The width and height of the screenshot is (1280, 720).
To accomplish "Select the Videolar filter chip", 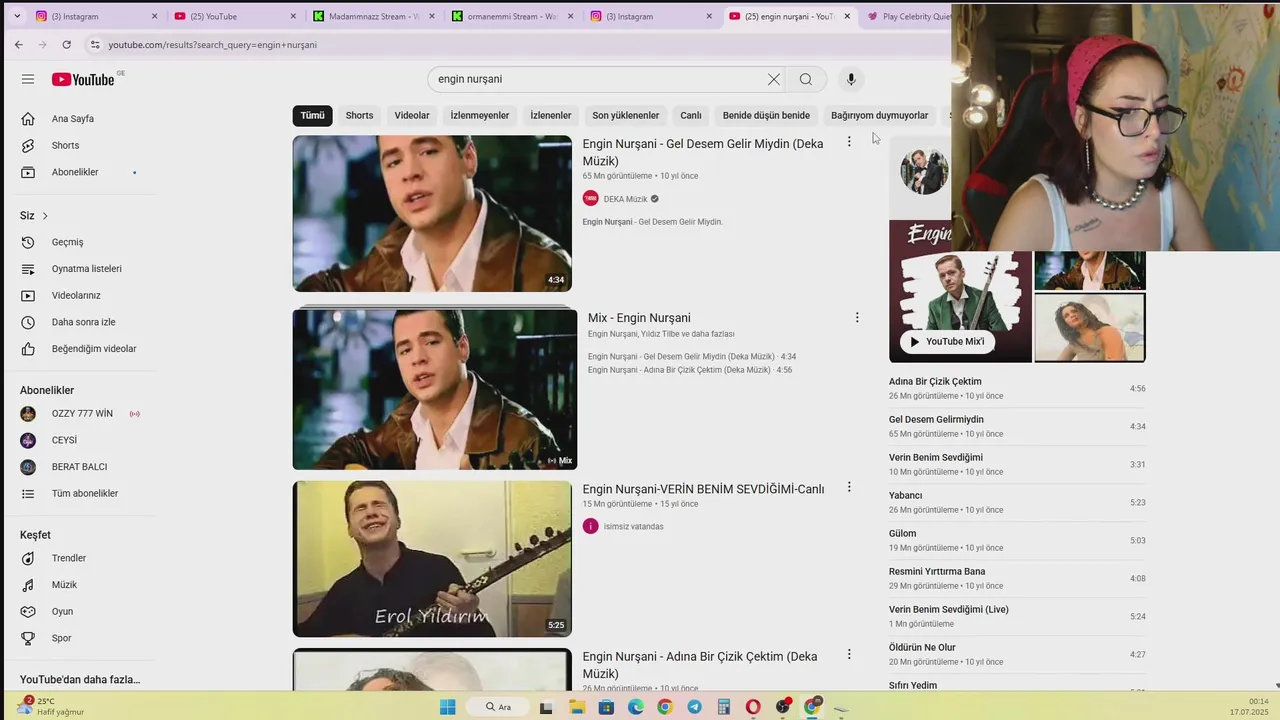I will [x=412, y=116].
